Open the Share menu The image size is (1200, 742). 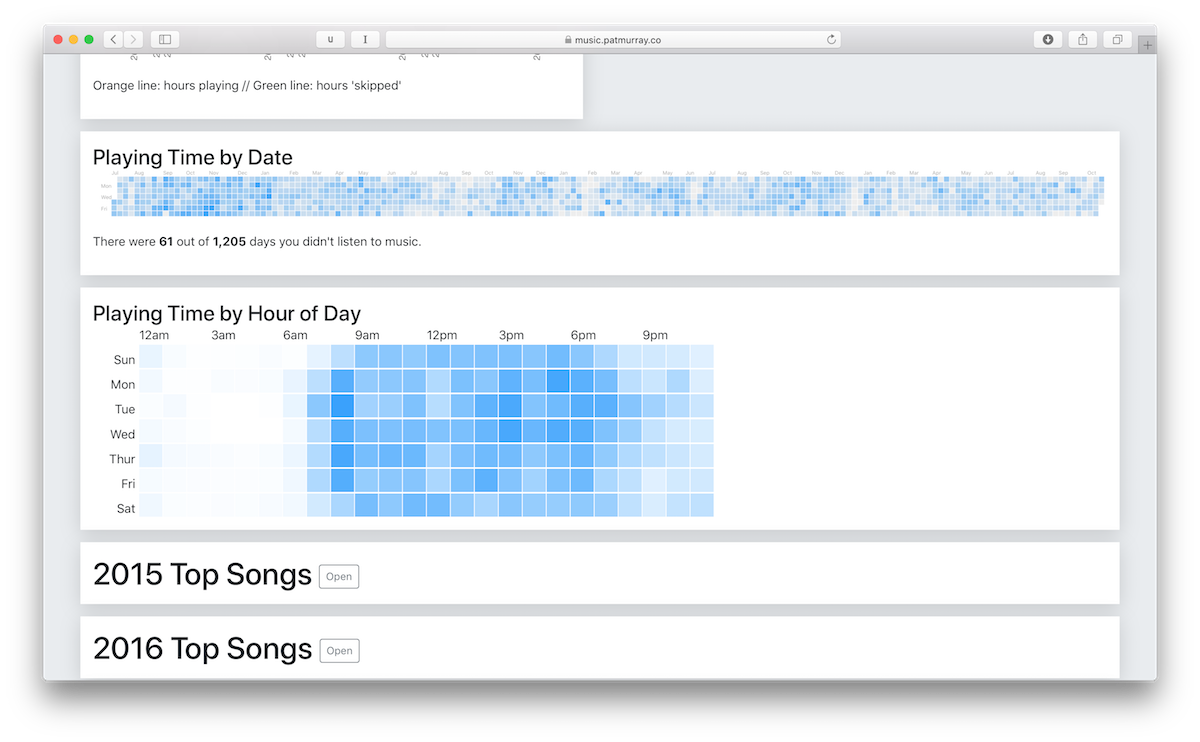pyautogui.click(x=1082, y=38)
